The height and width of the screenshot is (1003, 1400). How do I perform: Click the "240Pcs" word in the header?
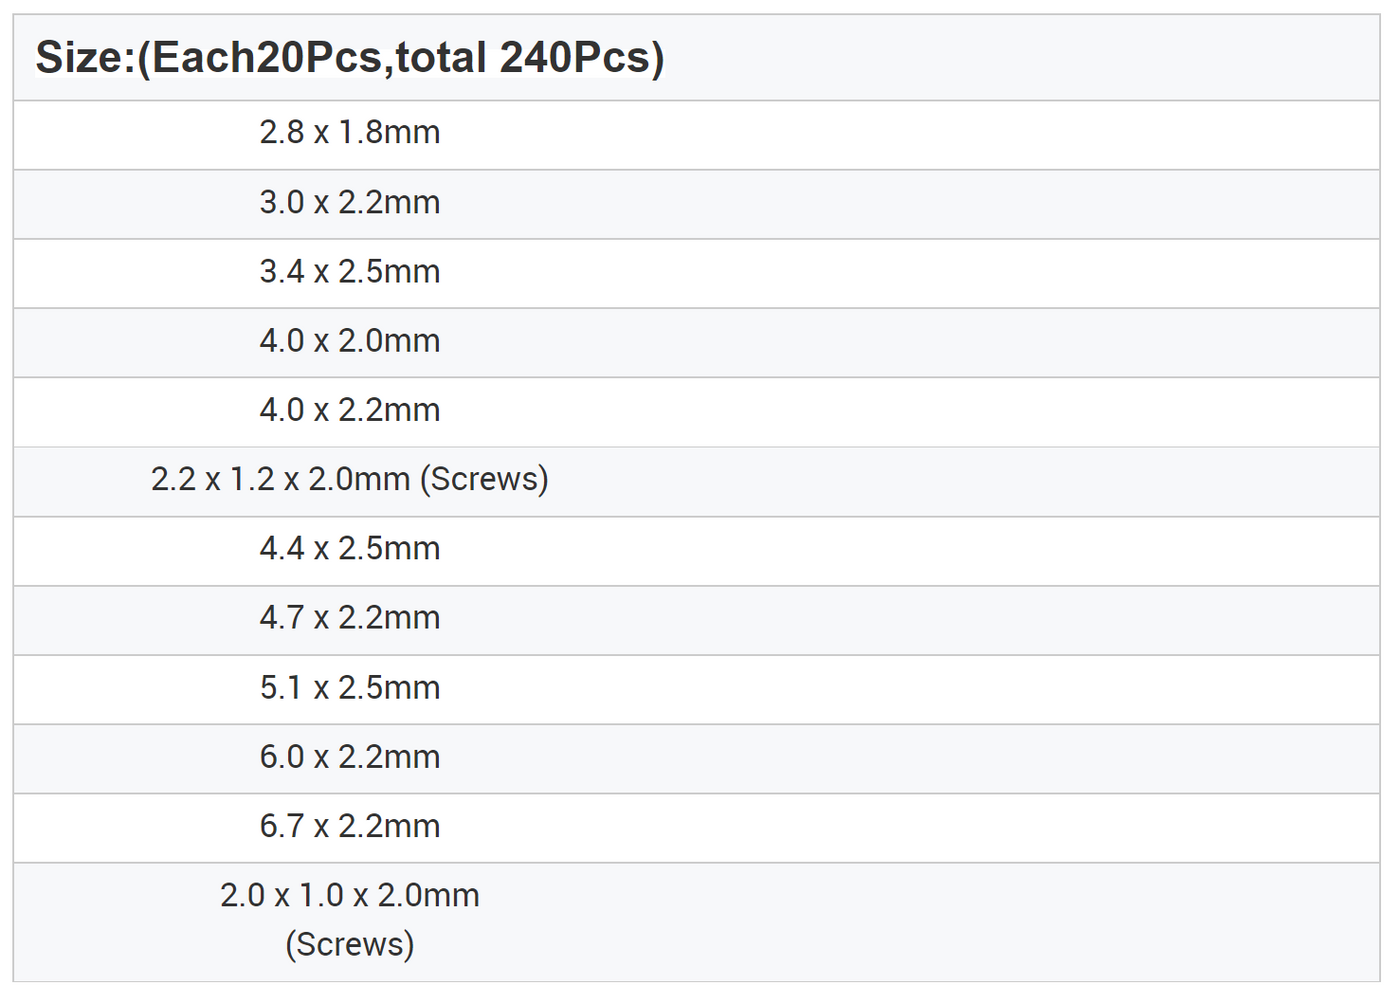coord(582,58)
